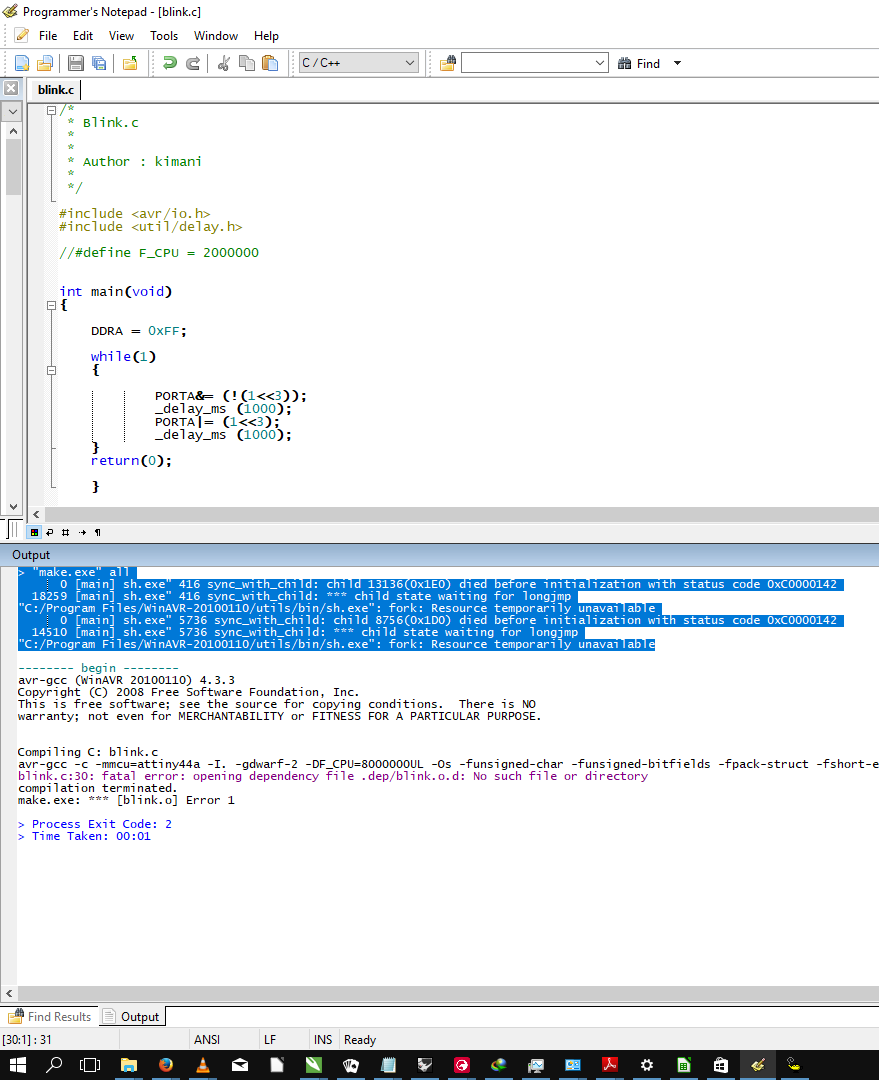Viewport: 879px width, 1080px height.
Task: Click the Paste clipboard icon
Action: (x=270, y=63)
